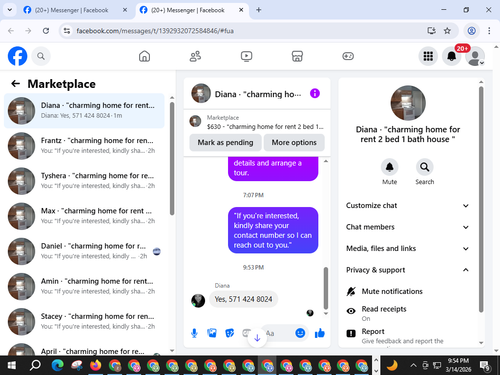
Task: Bookmark this page with the star
Action: [447, 31]
